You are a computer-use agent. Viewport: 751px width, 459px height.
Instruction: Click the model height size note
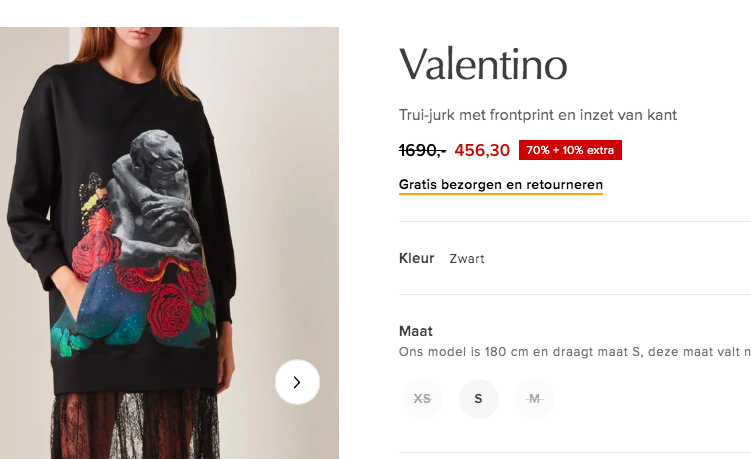[x=575, y=352]
